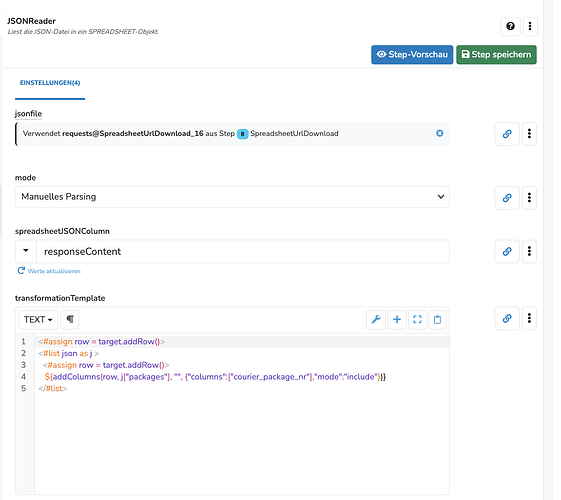Open the mode dropdown showing Manuelles Parsing
The image size is (561, 500).
tap(232, 197)
